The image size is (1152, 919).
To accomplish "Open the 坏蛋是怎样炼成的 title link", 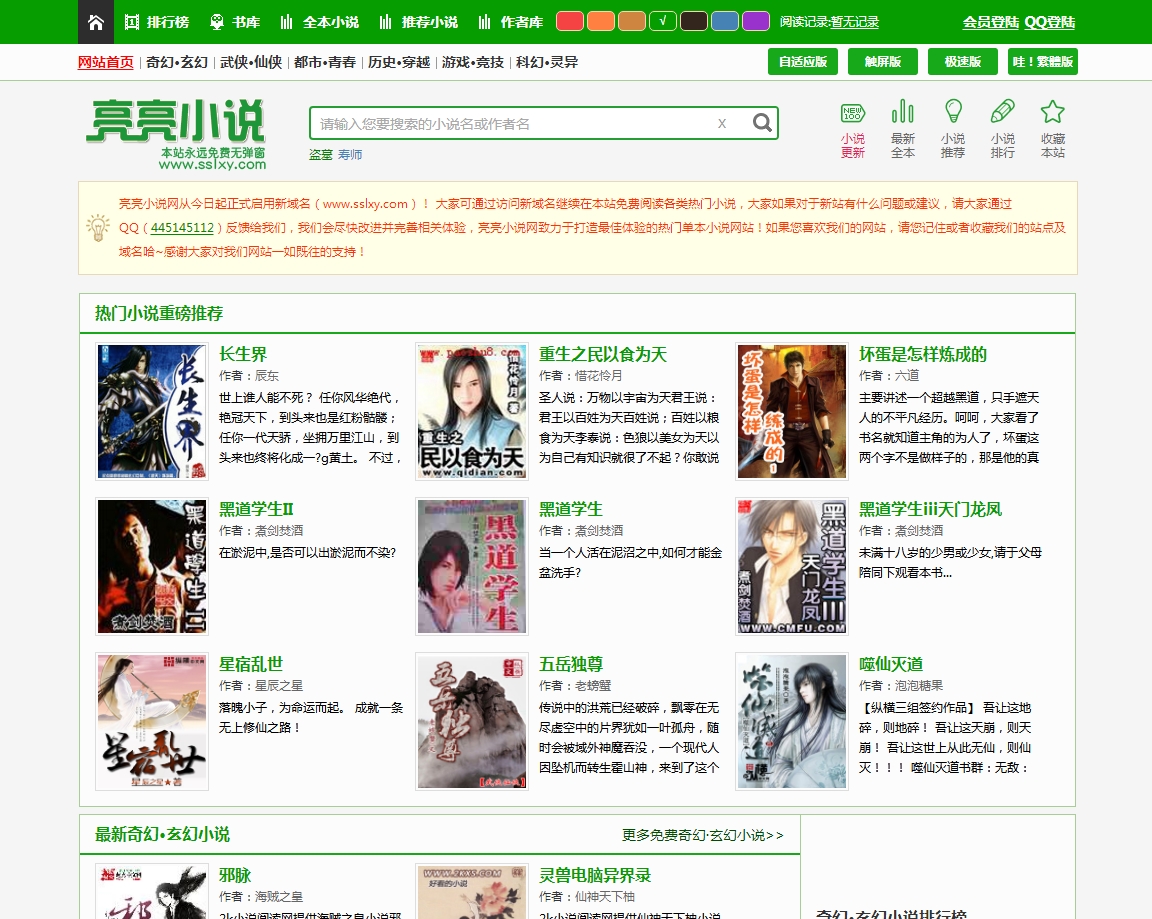I will click(x=923, y=354).
